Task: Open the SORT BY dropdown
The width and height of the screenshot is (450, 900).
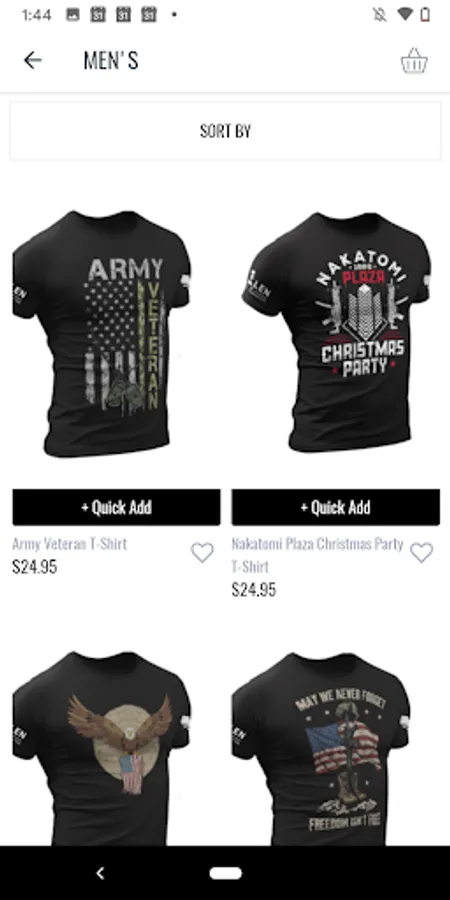Action: click(225, 131)
